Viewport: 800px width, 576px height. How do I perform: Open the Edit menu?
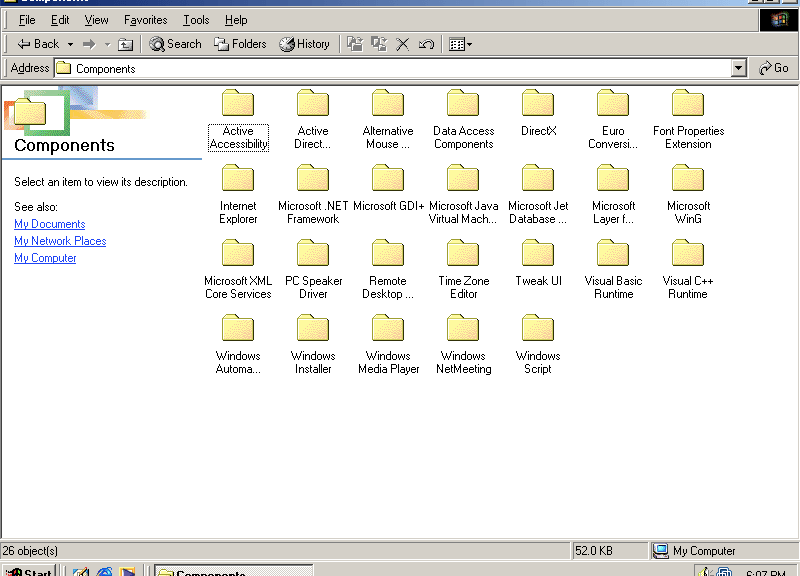pos(60,20)
